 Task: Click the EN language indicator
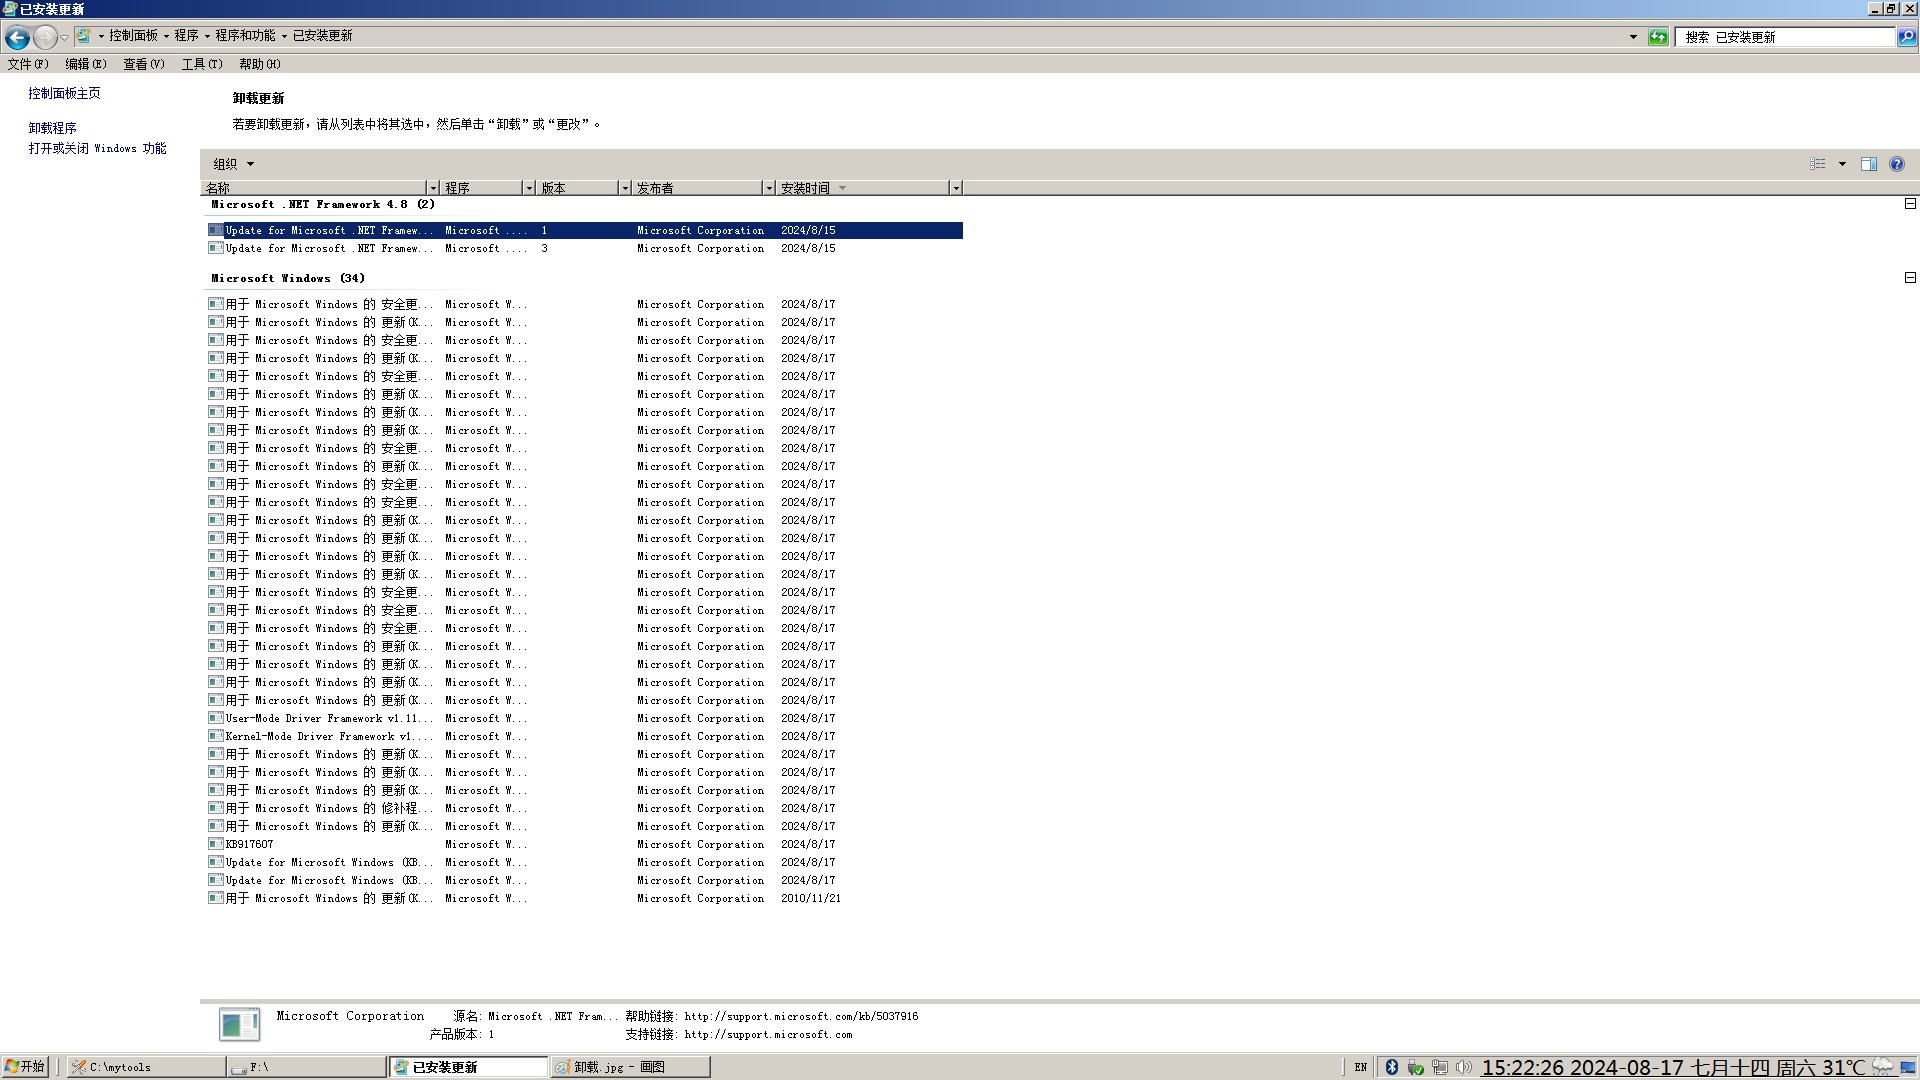click(x=1361, y=1067)
